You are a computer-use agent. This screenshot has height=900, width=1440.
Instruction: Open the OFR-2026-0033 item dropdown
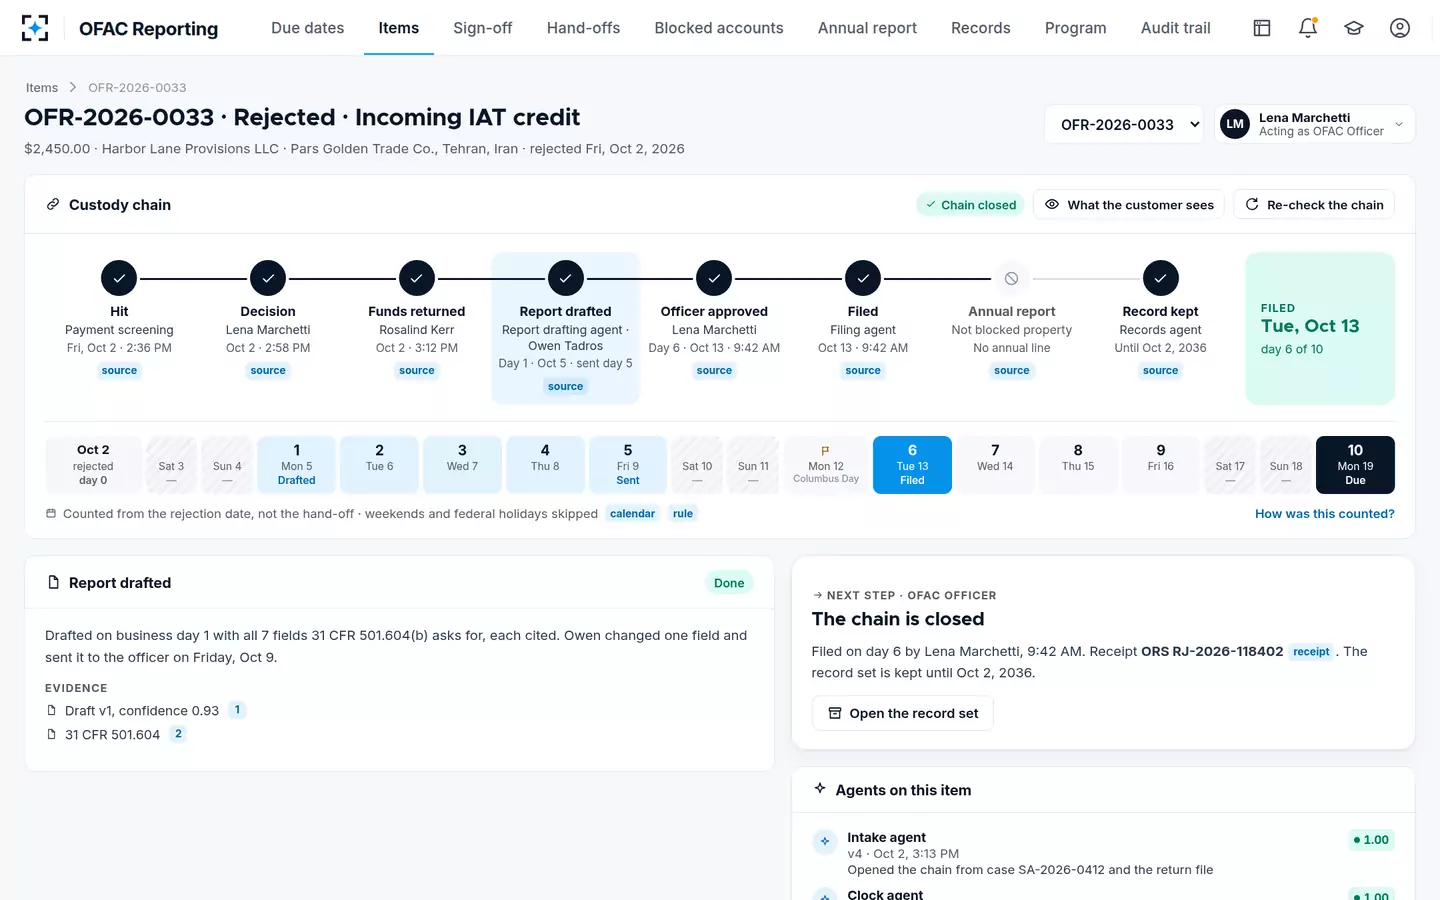(x=1125, y=125)
